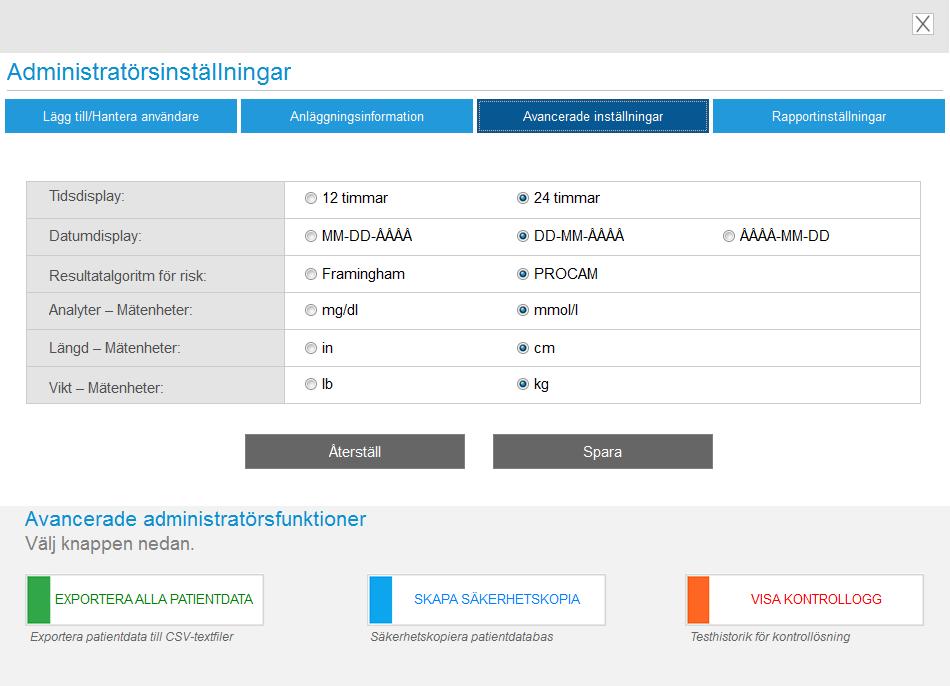Viewport: 950px width, 686px height.
Task: Click the Längd – Mätenheter label
Action: coord(115,348)
